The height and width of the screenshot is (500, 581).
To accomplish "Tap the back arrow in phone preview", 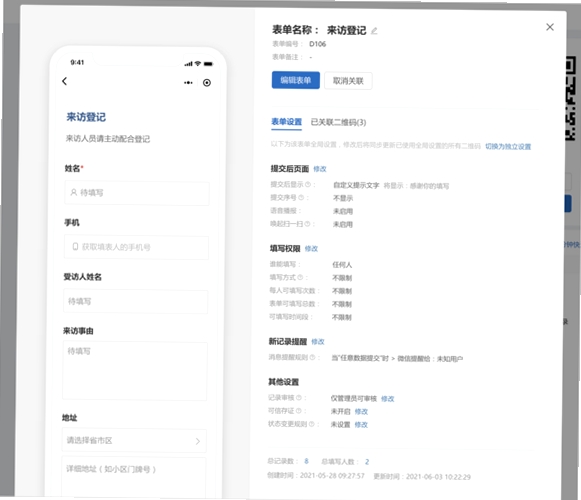I will coord(64,81).
